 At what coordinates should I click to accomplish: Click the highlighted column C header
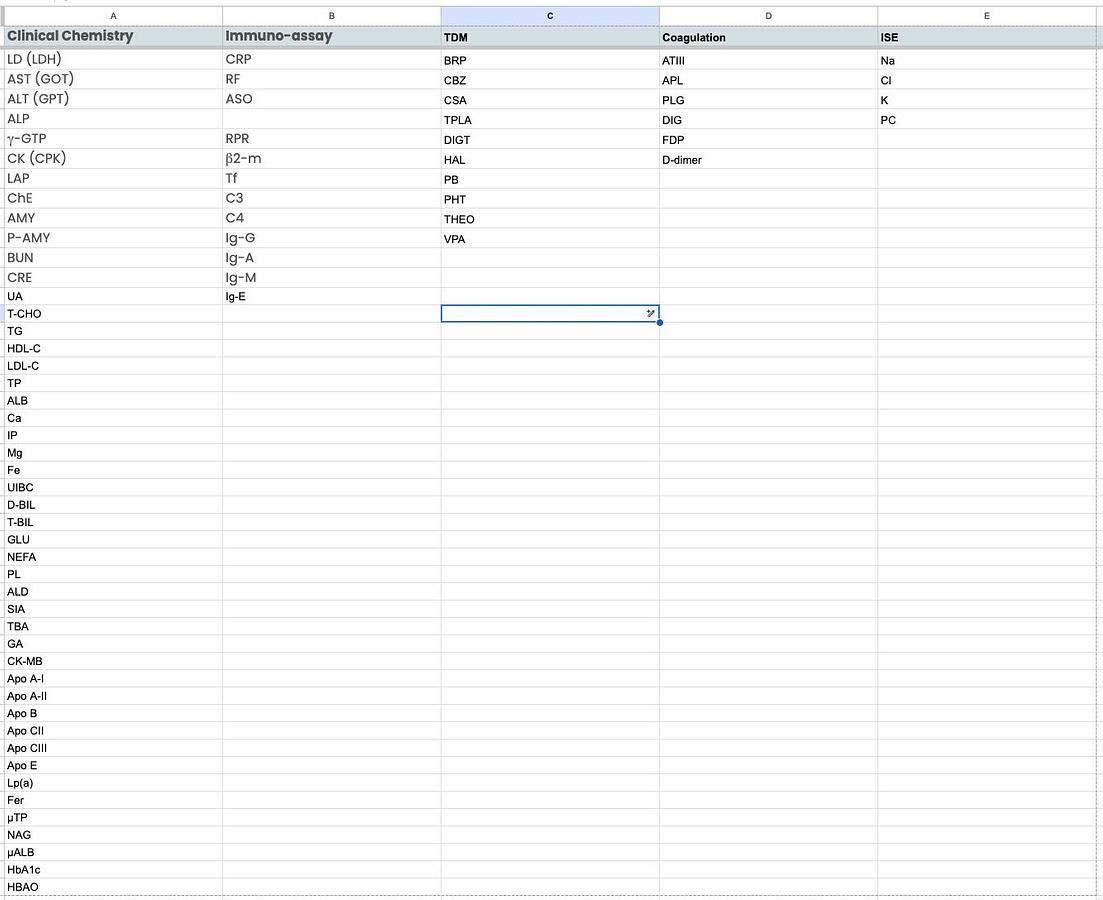coord(550,16)
